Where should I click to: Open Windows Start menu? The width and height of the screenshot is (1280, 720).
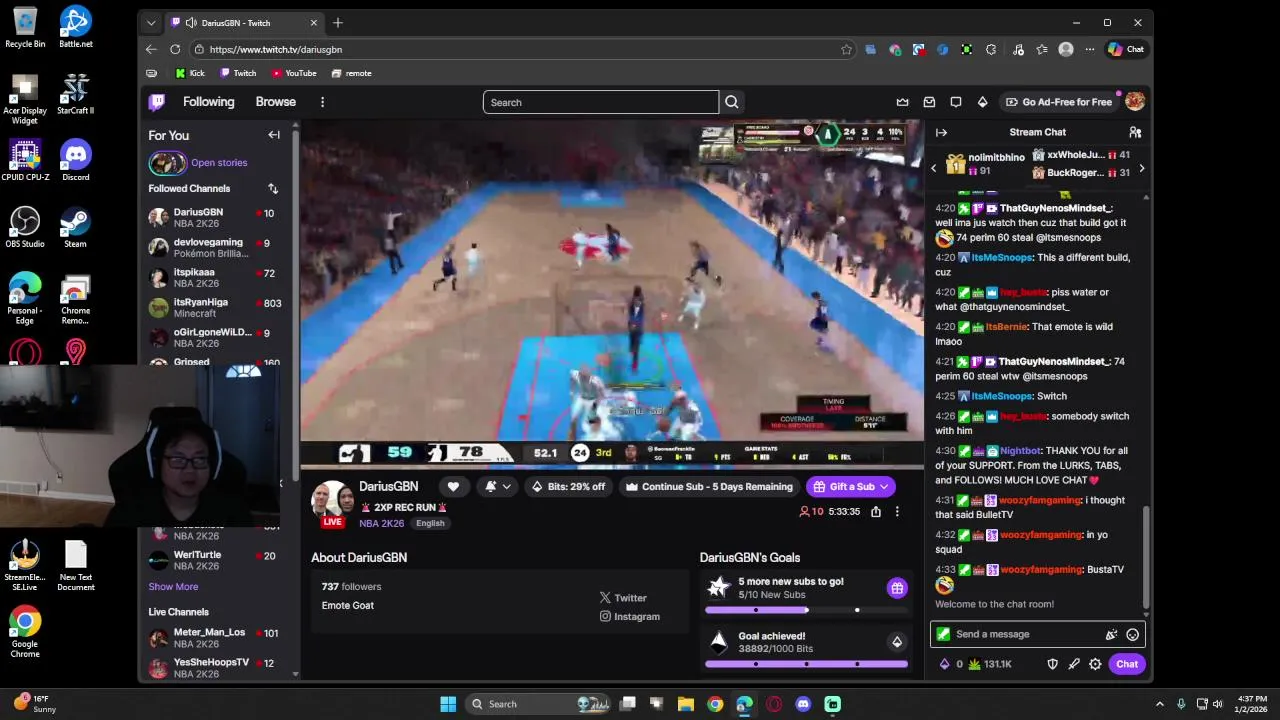448,704
